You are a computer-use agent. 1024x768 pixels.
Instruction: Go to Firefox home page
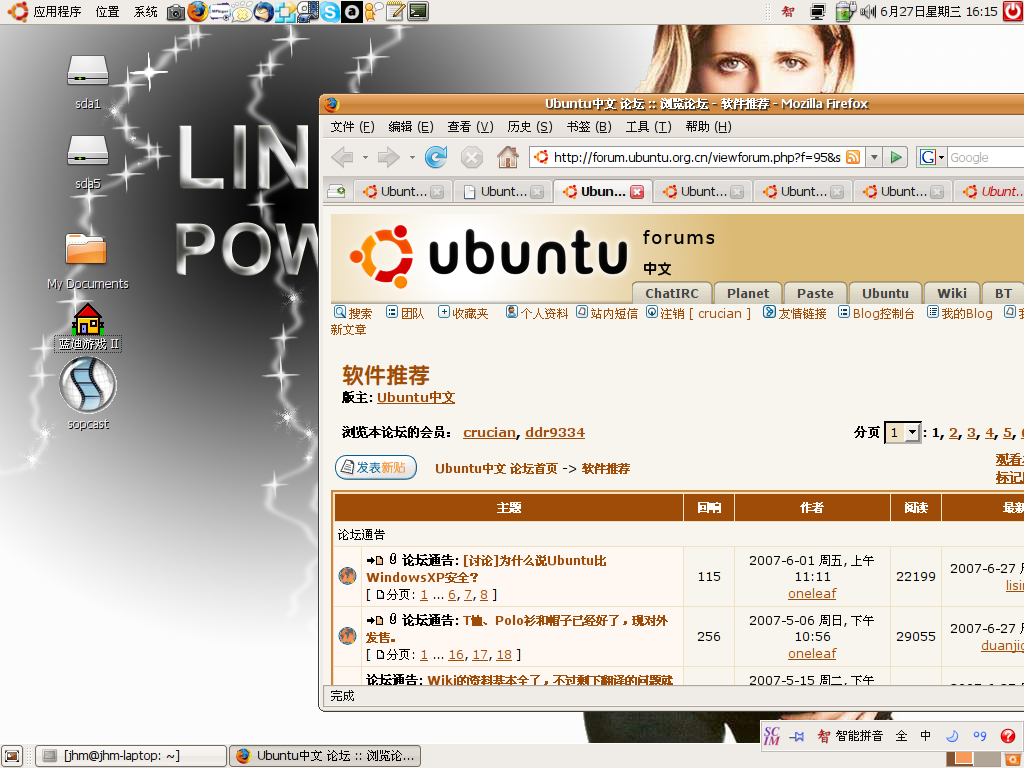(x=507, y=157)
